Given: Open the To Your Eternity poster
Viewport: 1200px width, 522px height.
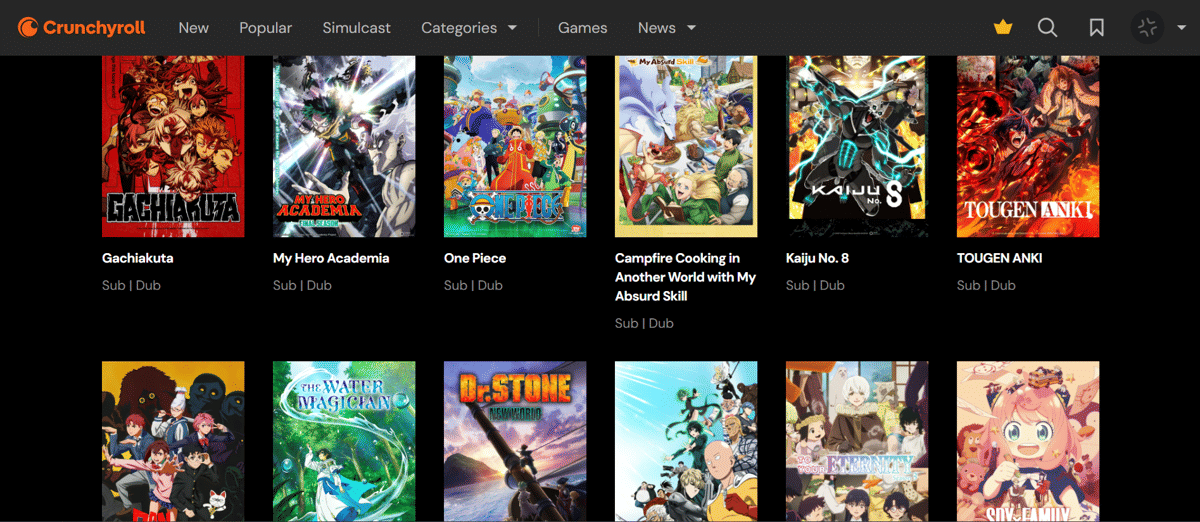Looking at the screenshot, I should 857,442.
